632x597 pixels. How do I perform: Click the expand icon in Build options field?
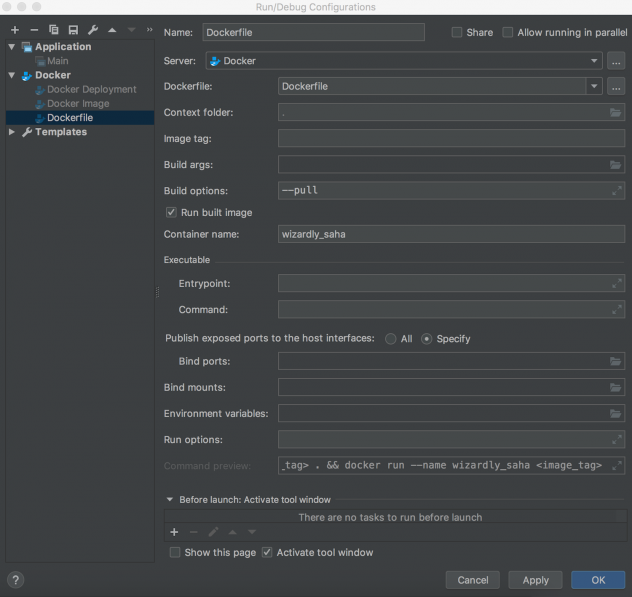click(x=616, y=189)
